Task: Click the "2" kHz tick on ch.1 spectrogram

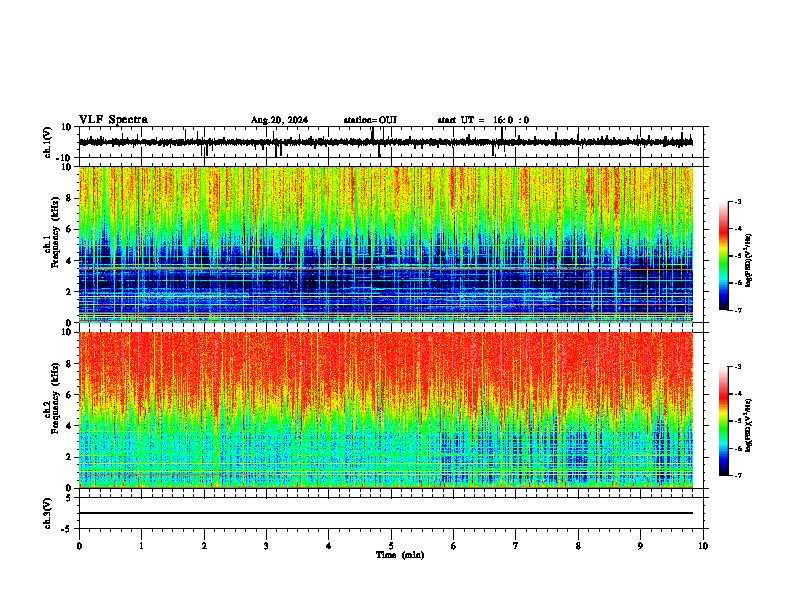Action: click(70, 292)
